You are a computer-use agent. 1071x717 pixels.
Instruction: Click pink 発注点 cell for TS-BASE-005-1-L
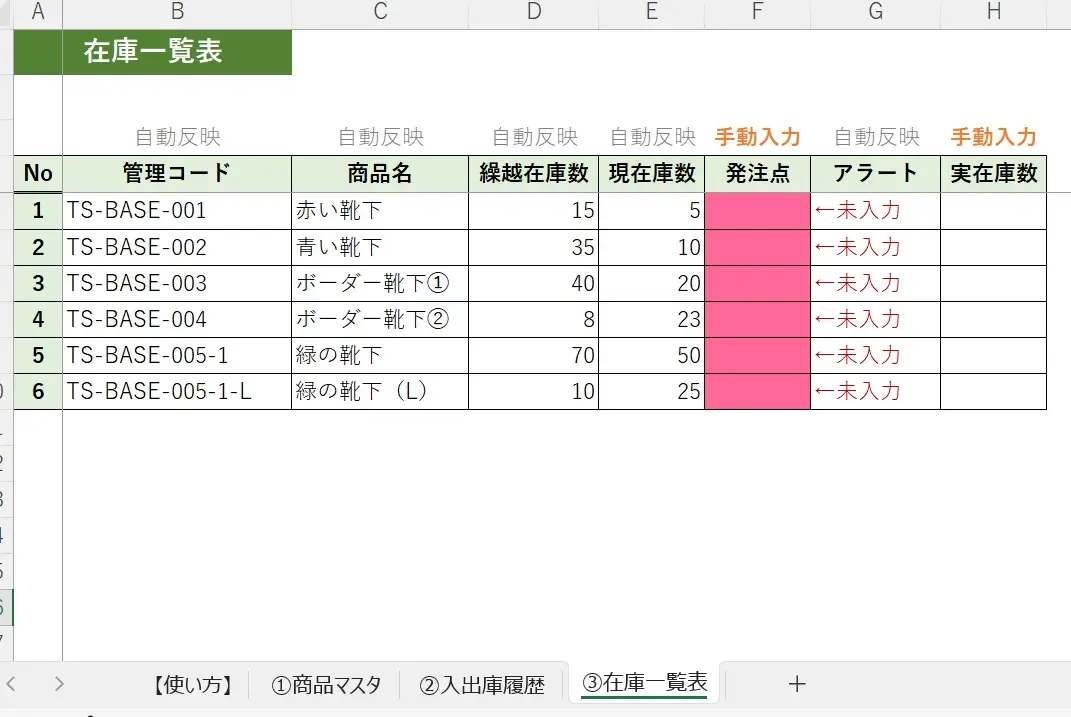757,391
